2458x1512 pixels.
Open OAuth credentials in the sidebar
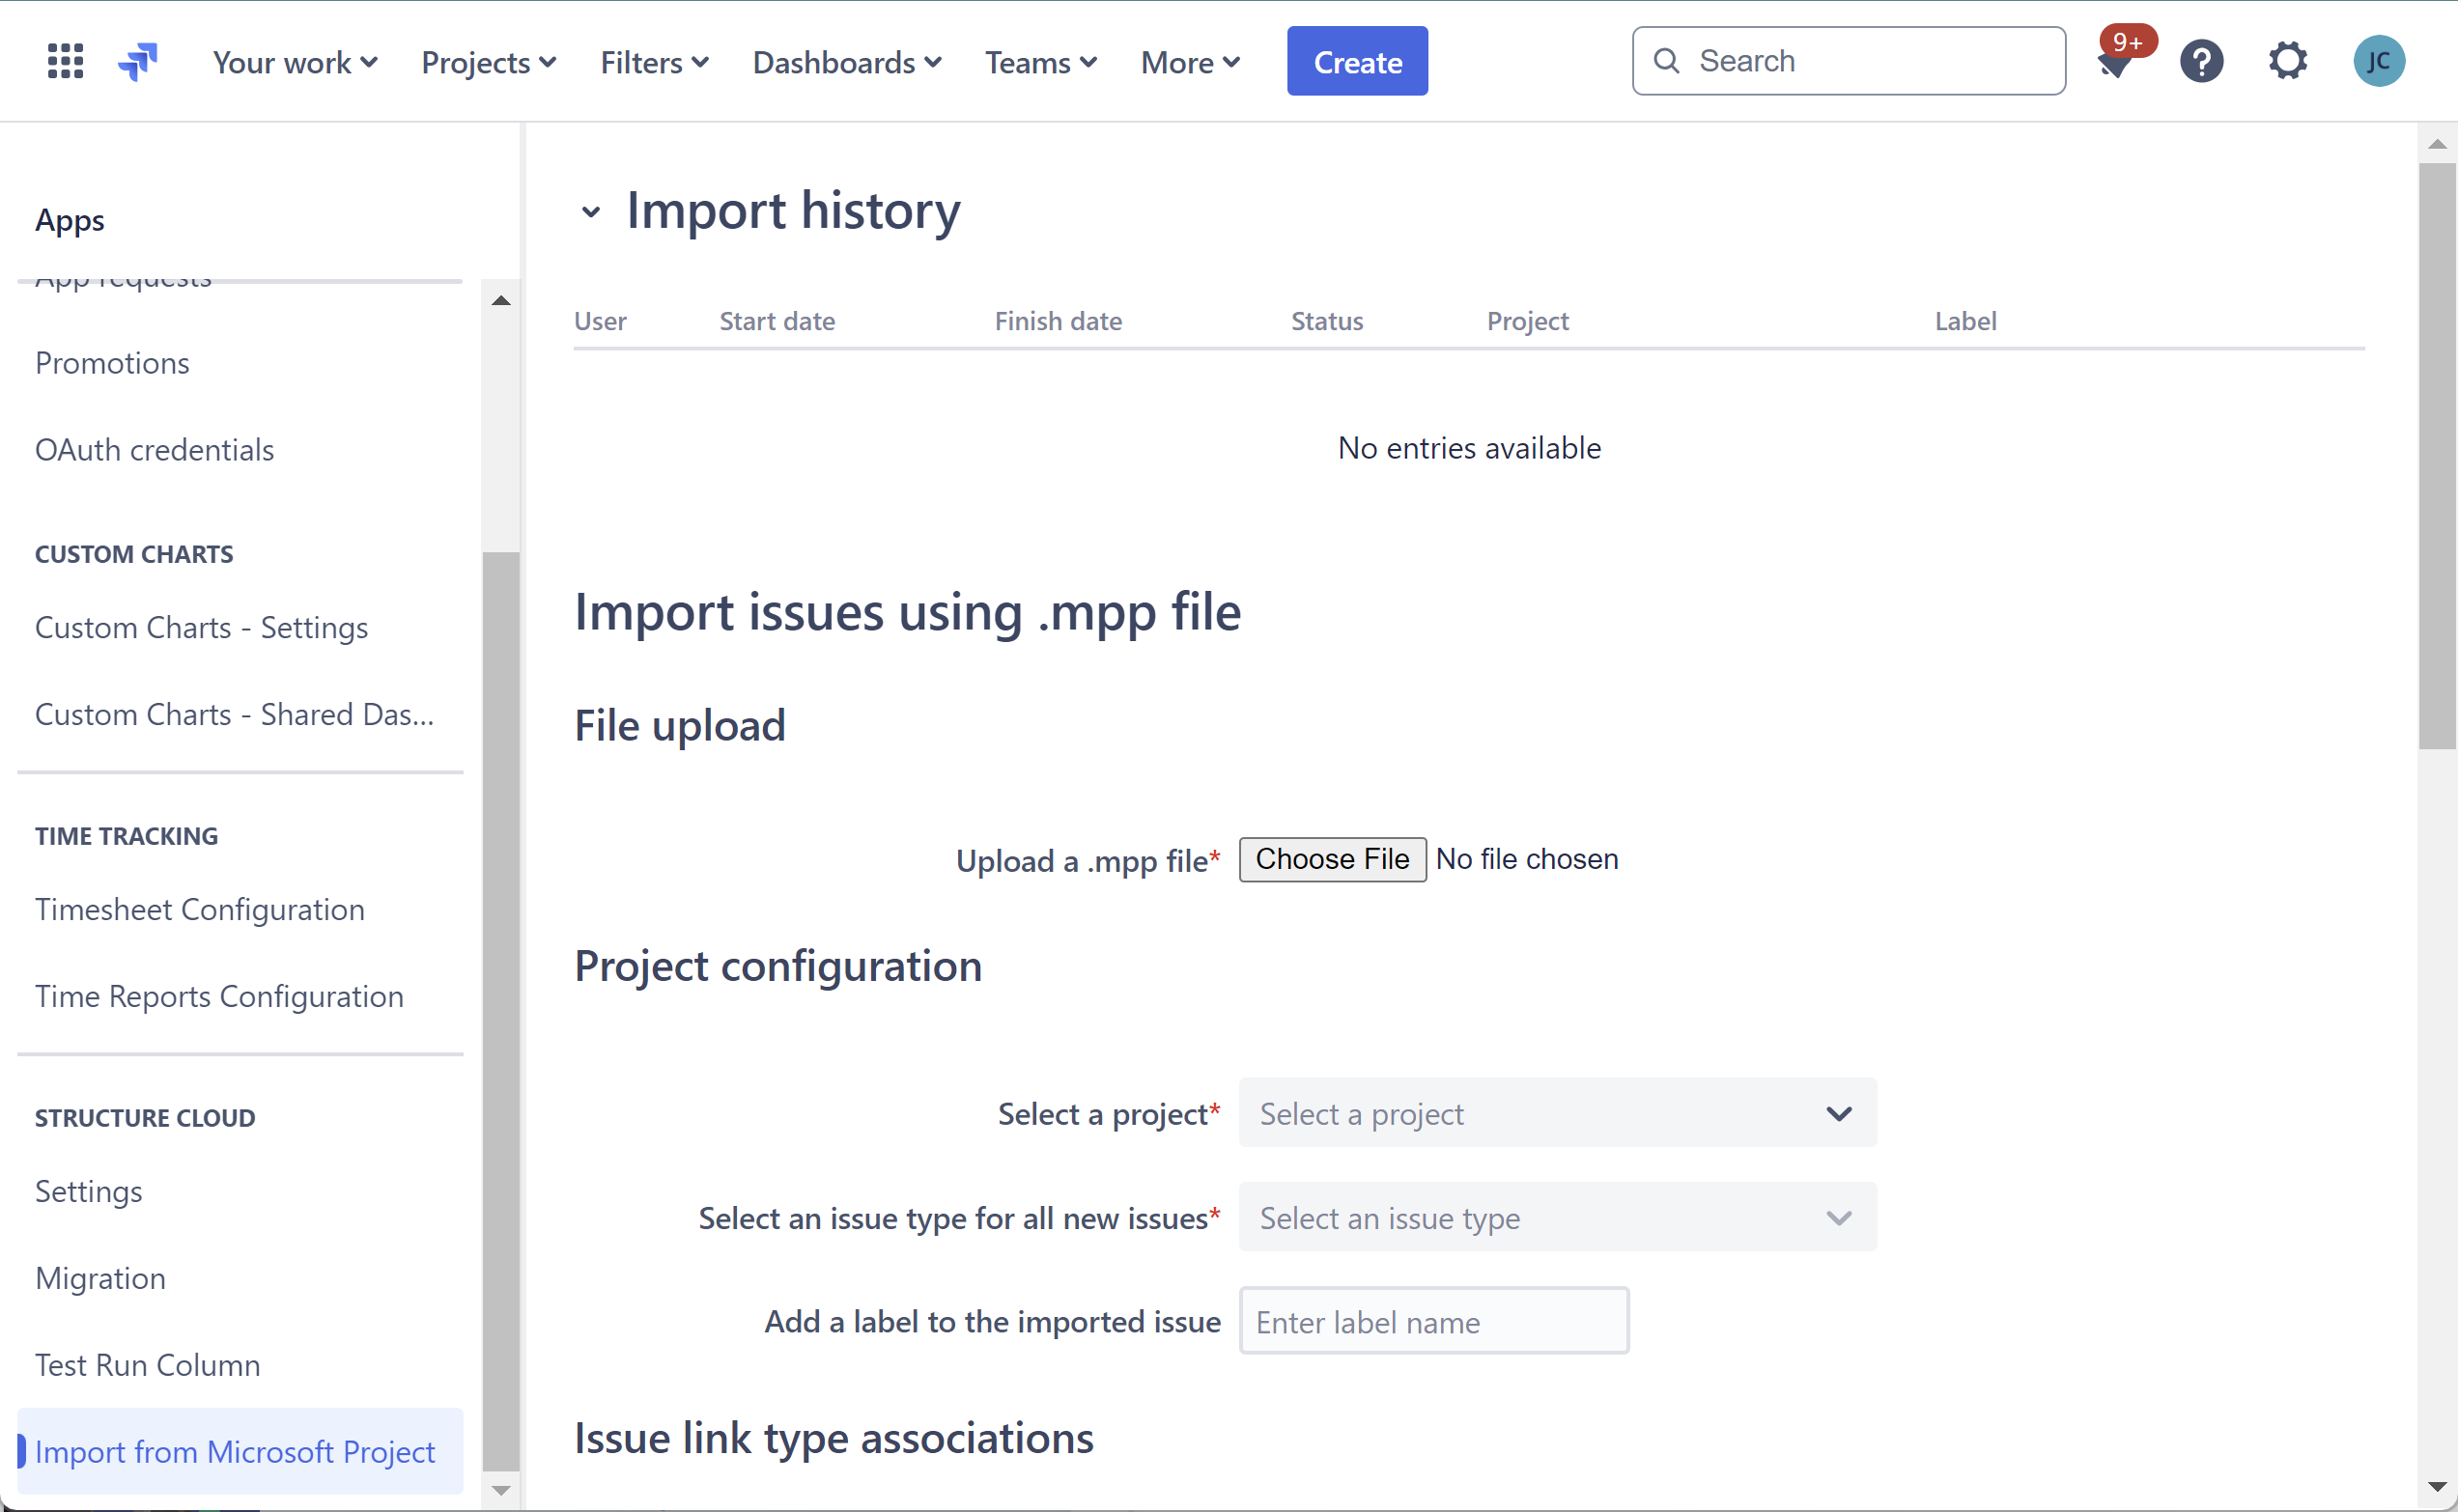[154, 450]
